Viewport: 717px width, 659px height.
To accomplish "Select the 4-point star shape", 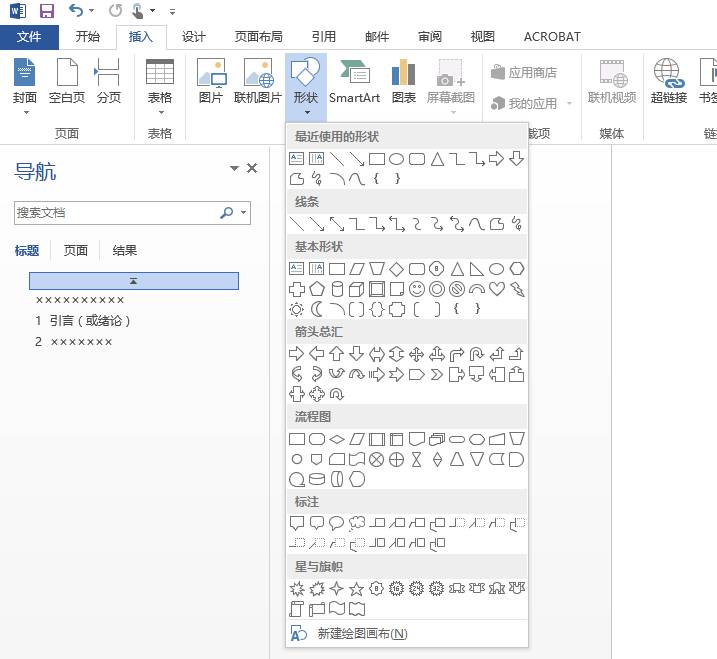I will point(337,589).
